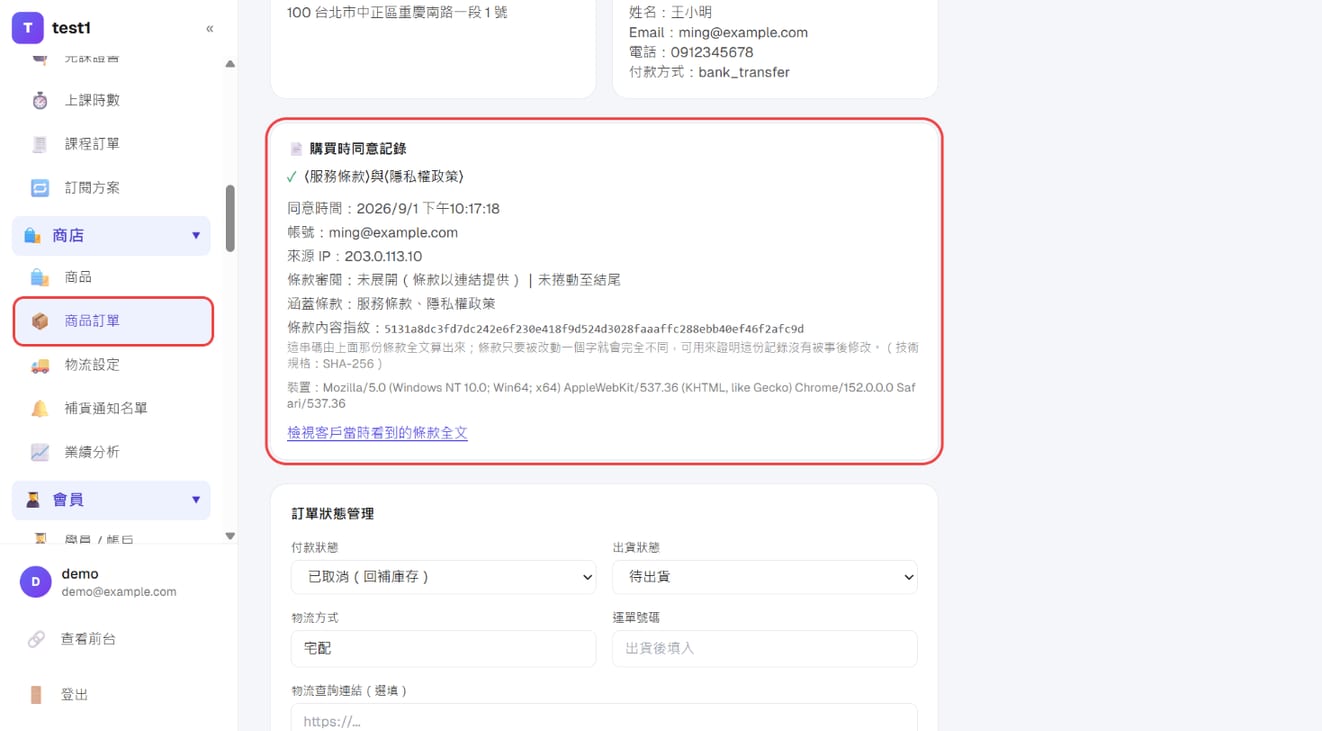Click the receipt icon beside 課程訂單
Image resolution: width=1322 pixels, height=731 pixels.
[40, 144]
